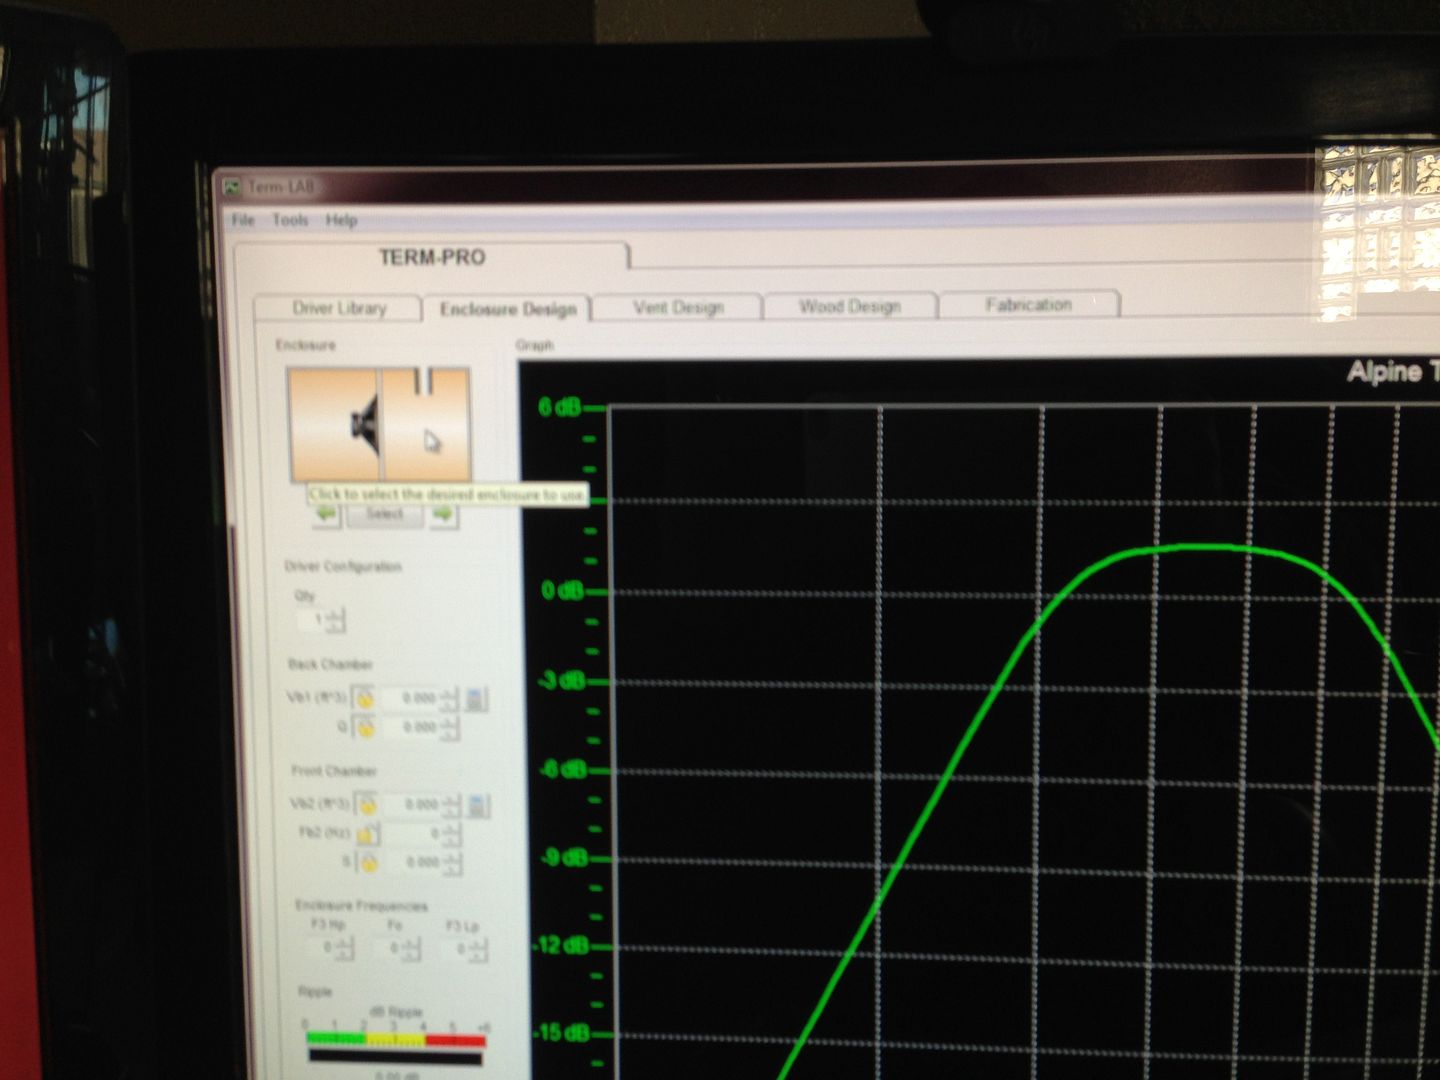
Task: Open the Vb1 calculator icon
Action: pyautogui.click(x=475, y=699)
